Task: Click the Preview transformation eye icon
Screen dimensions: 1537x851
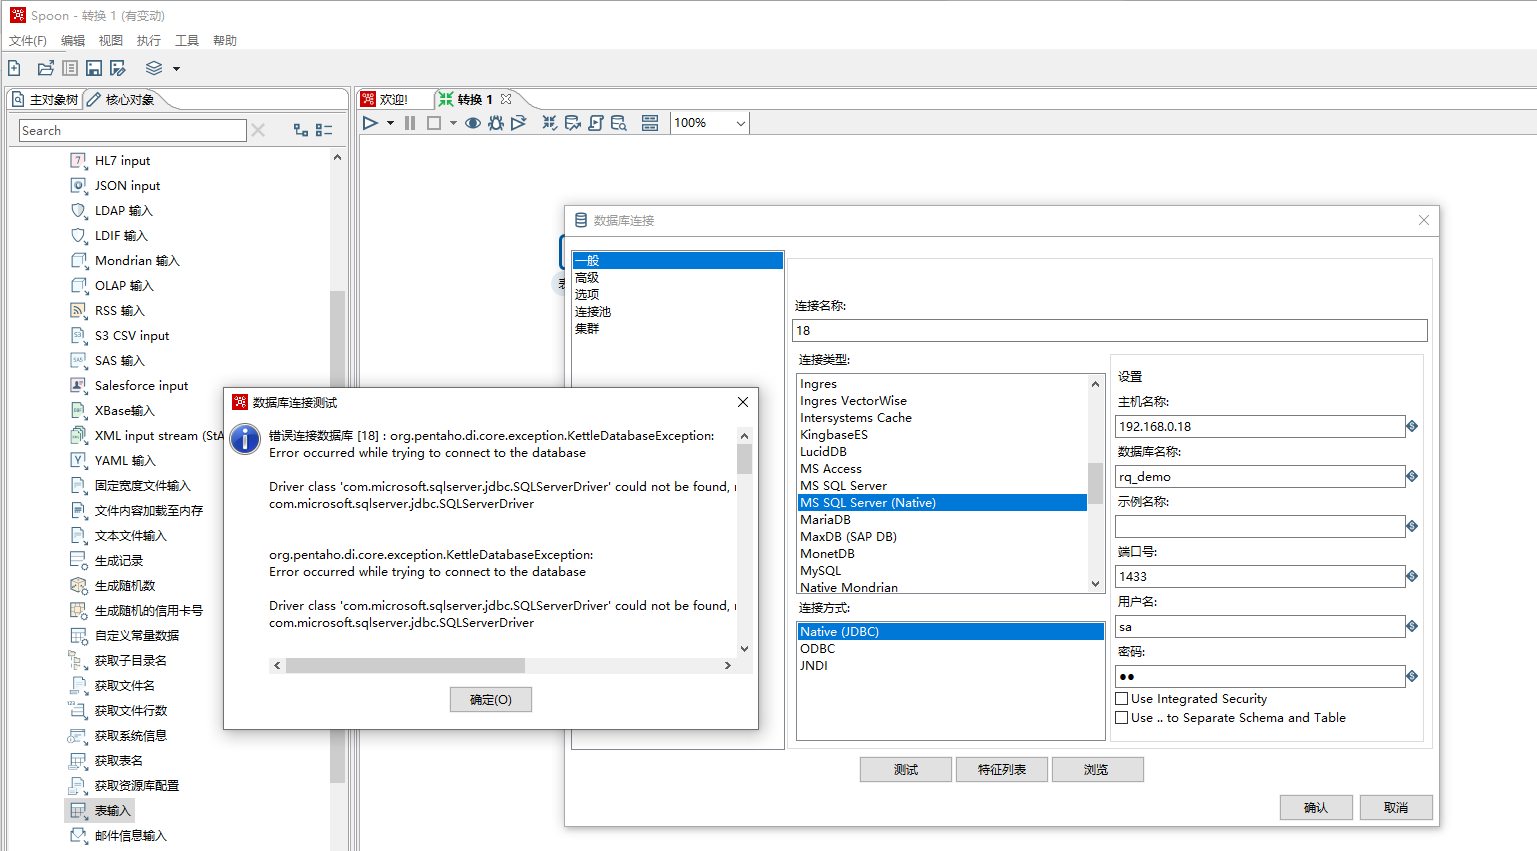Action: tap(473, 122)
